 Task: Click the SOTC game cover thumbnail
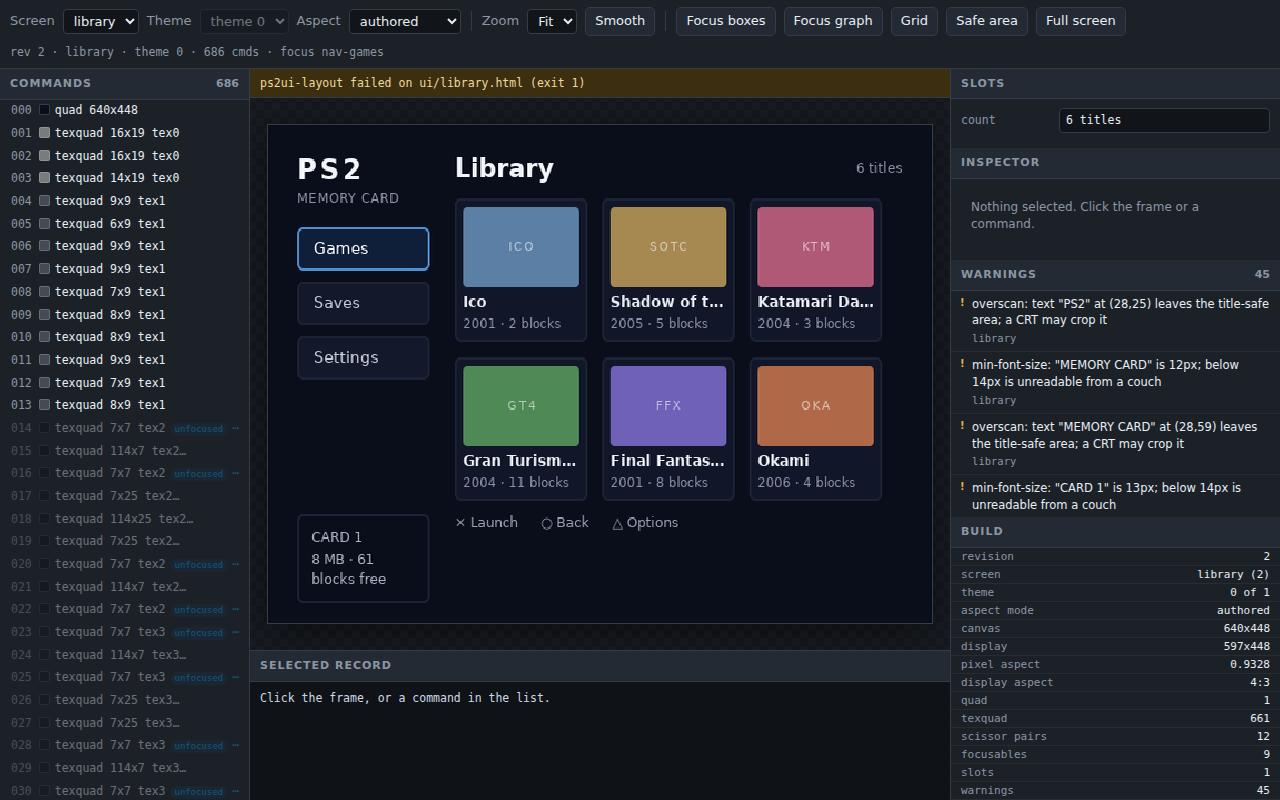coord(668,247)
